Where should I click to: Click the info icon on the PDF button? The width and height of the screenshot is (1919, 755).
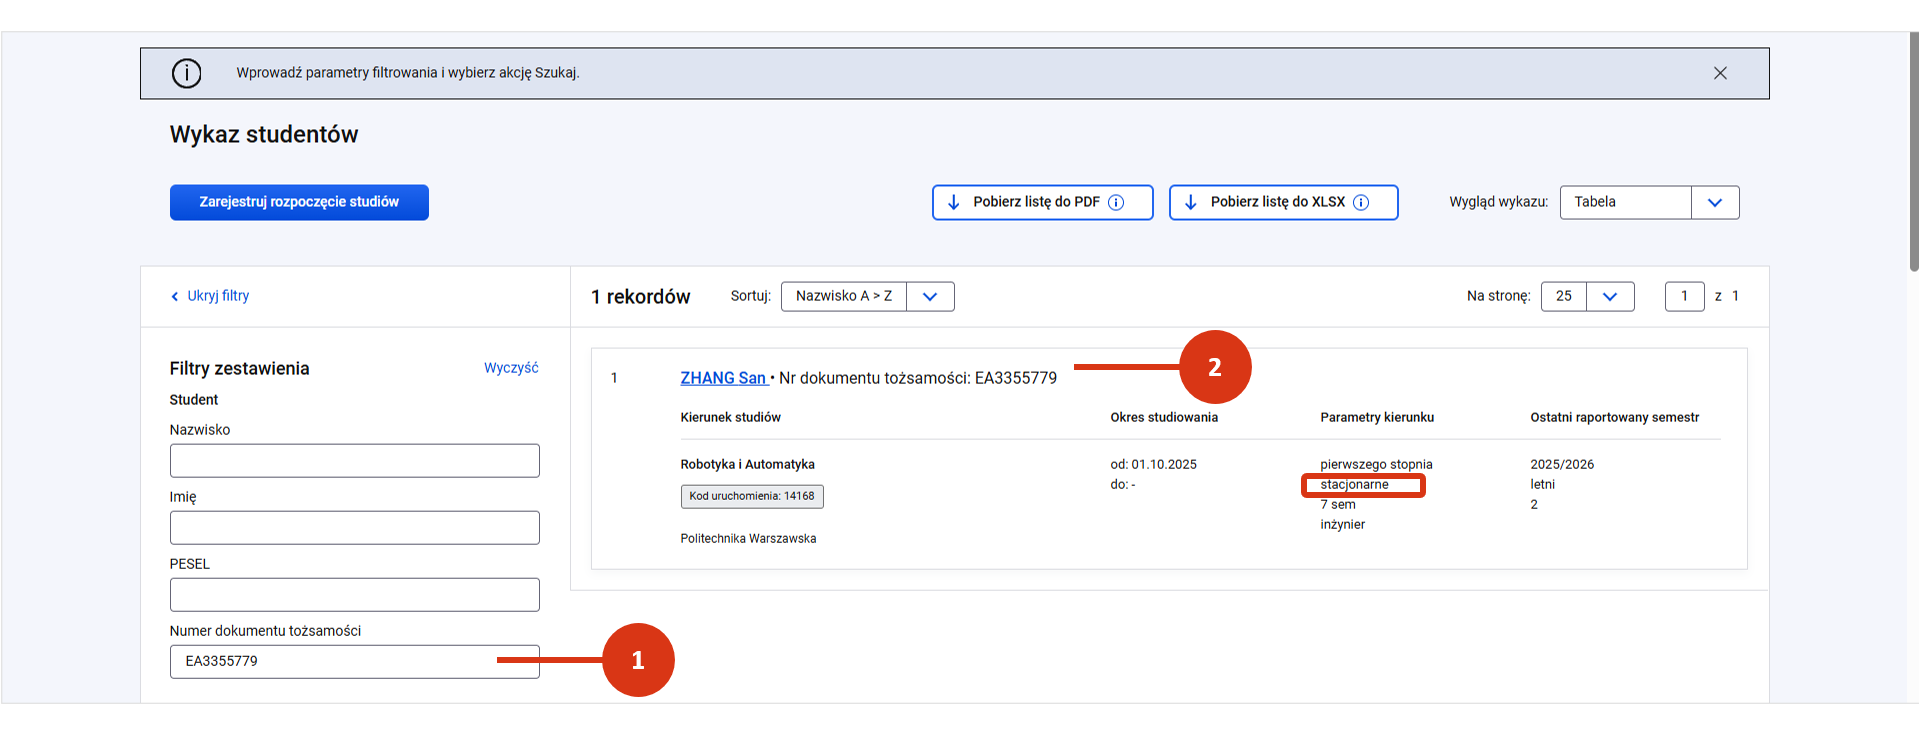(x=1116, y=202)
